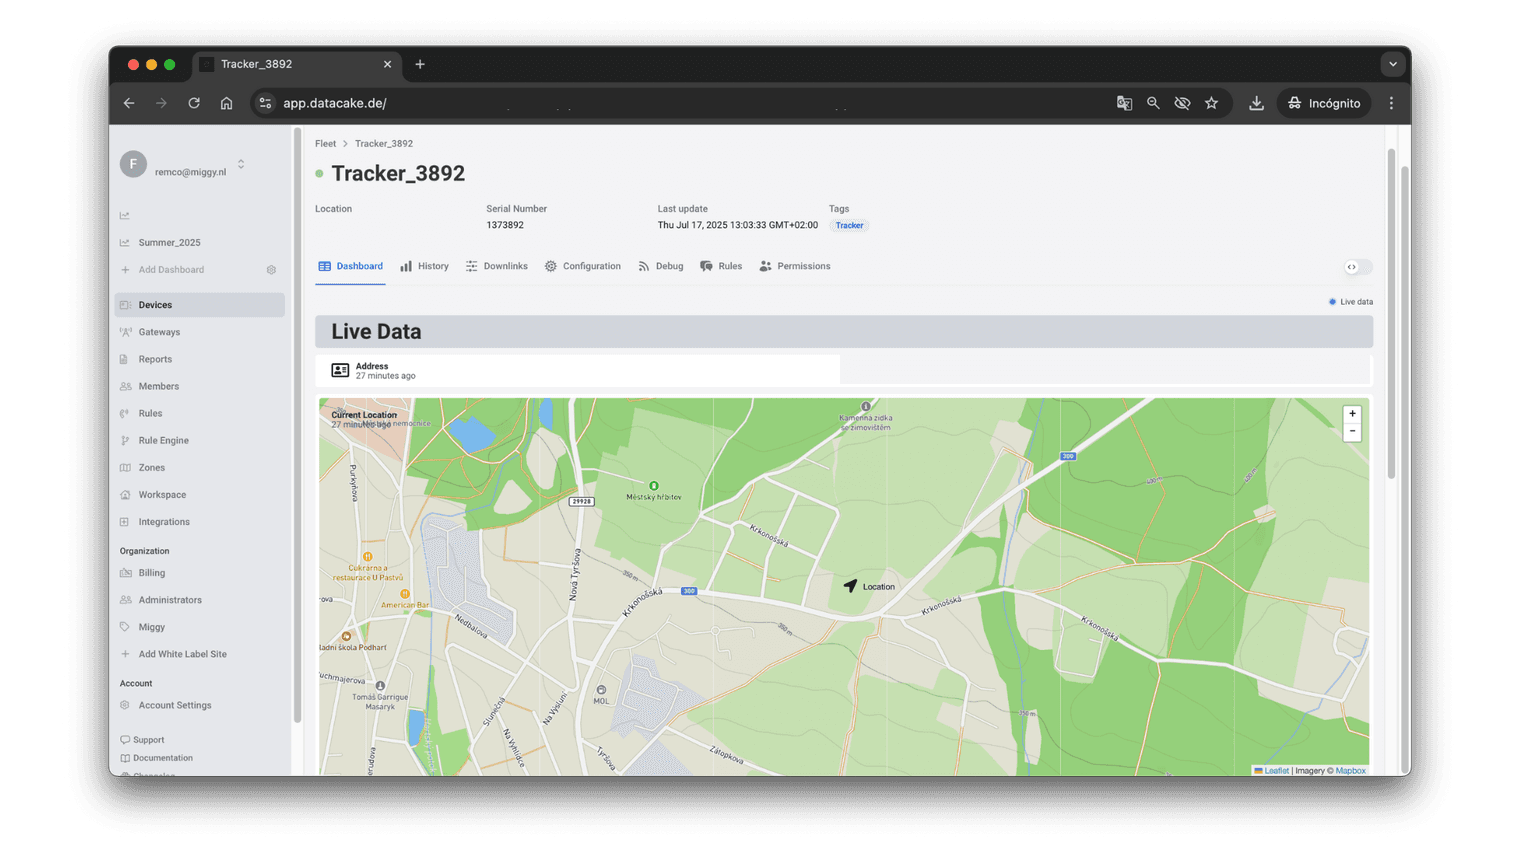
Task: Open dashboard settings gear in sidebar
Action: [x=271, y=270]
